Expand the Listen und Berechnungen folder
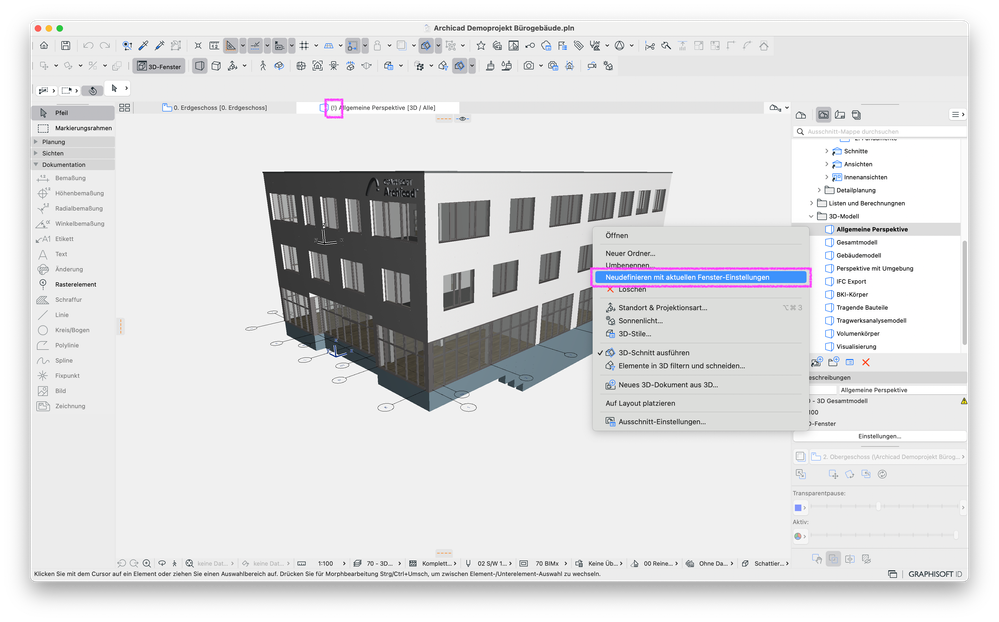 pos(811,203)
